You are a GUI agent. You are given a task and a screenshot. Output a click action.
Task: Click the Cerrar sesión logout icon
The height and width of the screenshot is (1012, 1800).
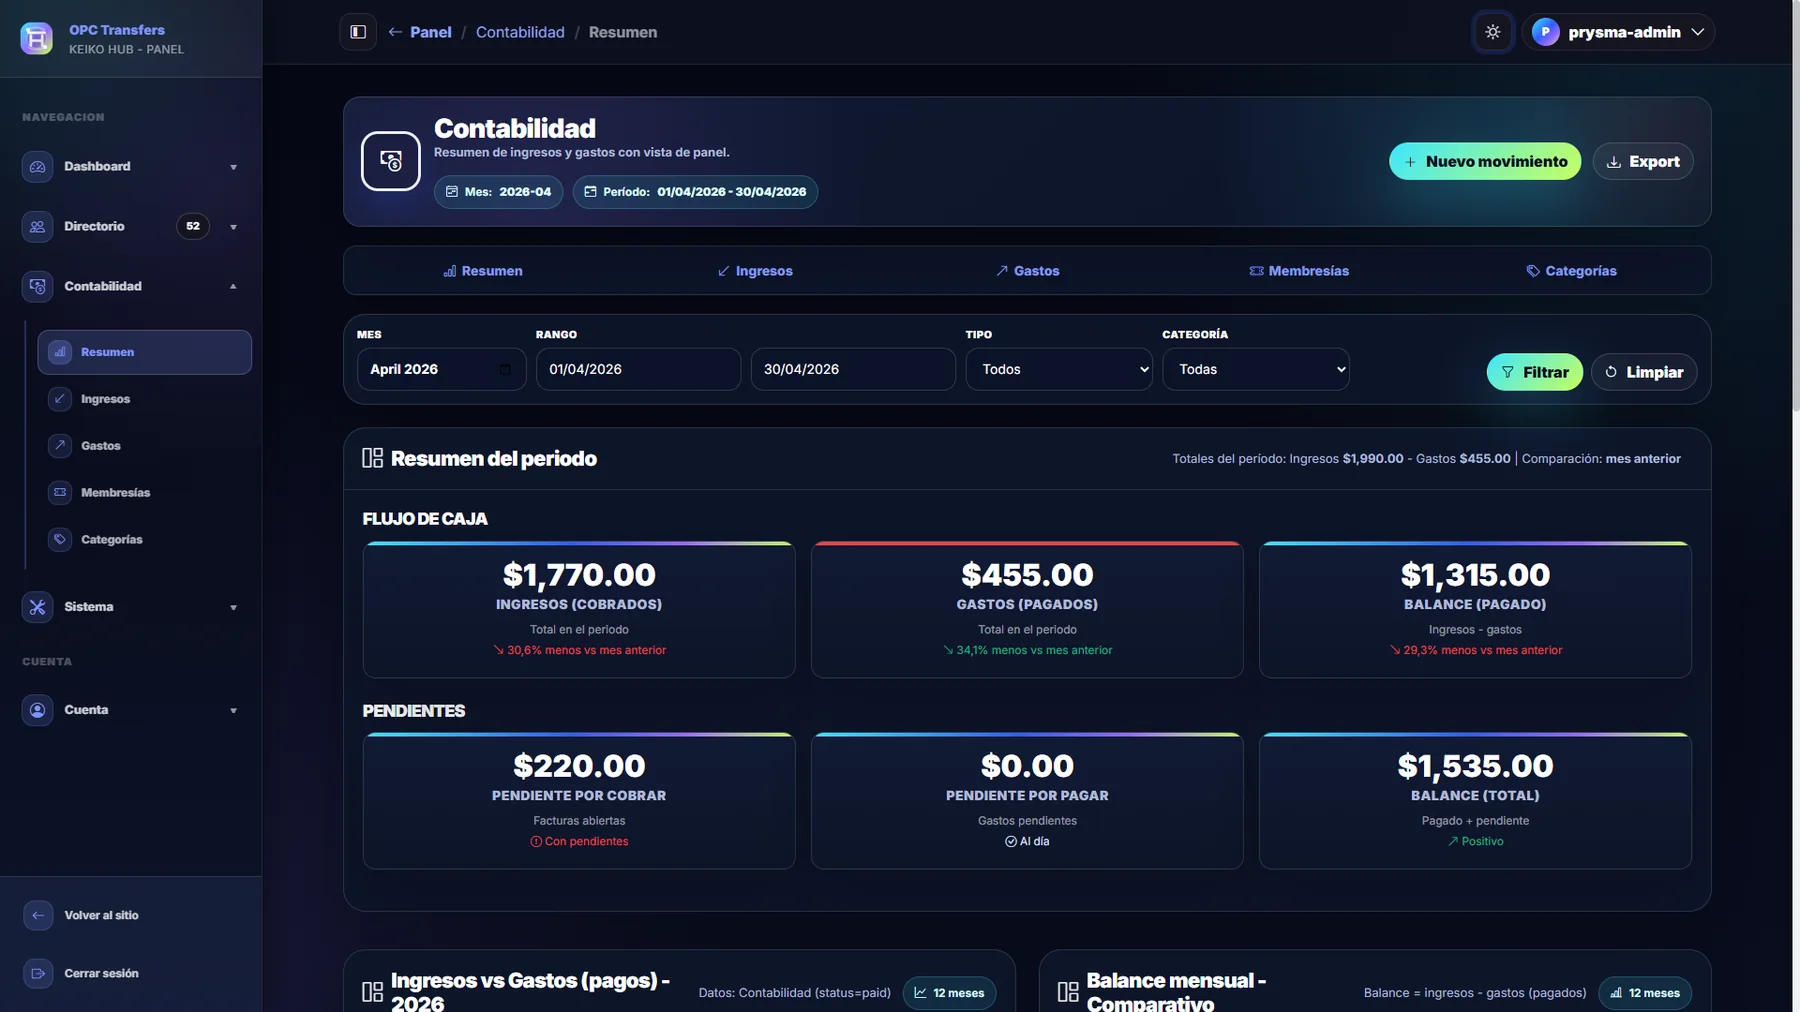(38, 973)
